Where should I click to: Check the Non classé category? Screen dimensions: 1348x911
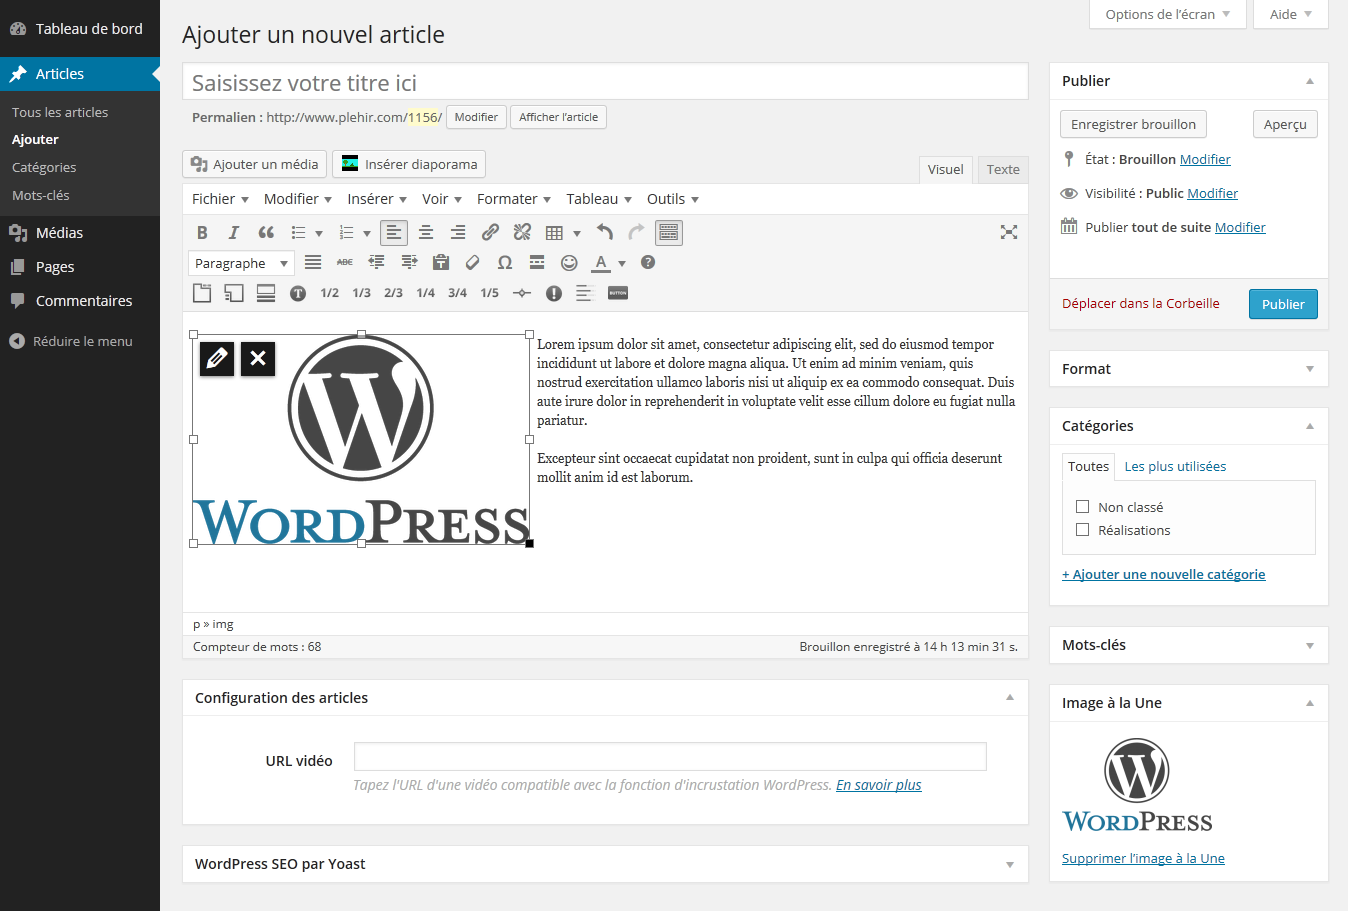click(x=1082, y=506)
